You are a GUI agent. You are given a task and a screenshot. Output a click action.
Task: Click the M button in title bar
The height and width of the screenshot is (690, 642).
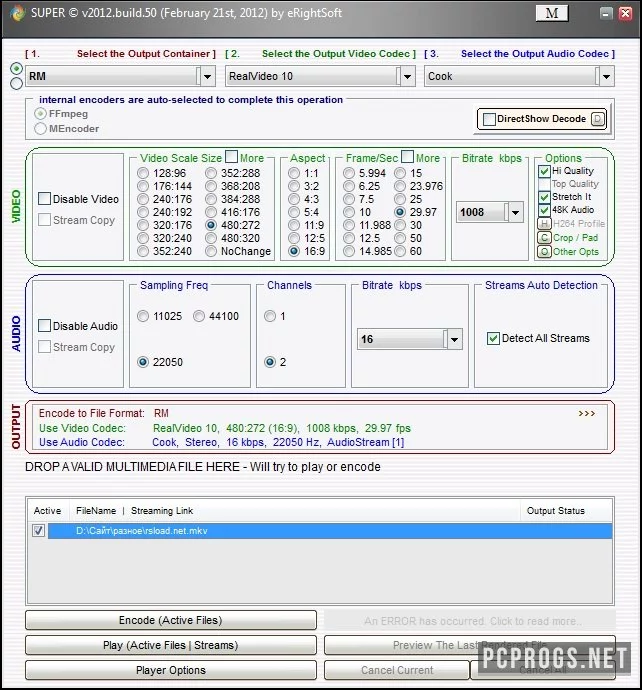click(552, 13)
